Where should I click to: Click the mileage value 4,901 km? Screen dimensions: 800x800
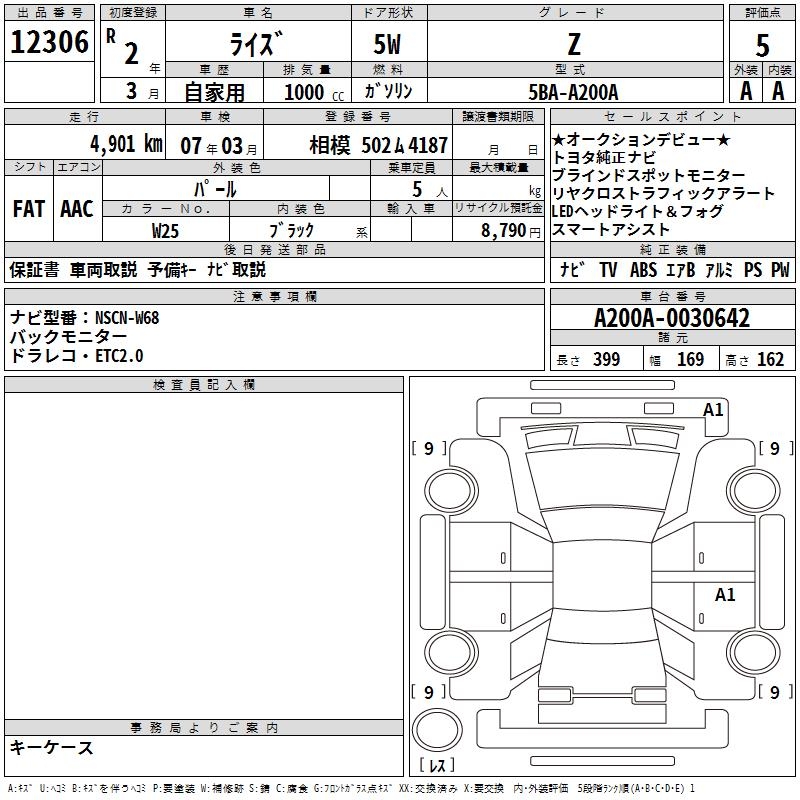point(124,144)
